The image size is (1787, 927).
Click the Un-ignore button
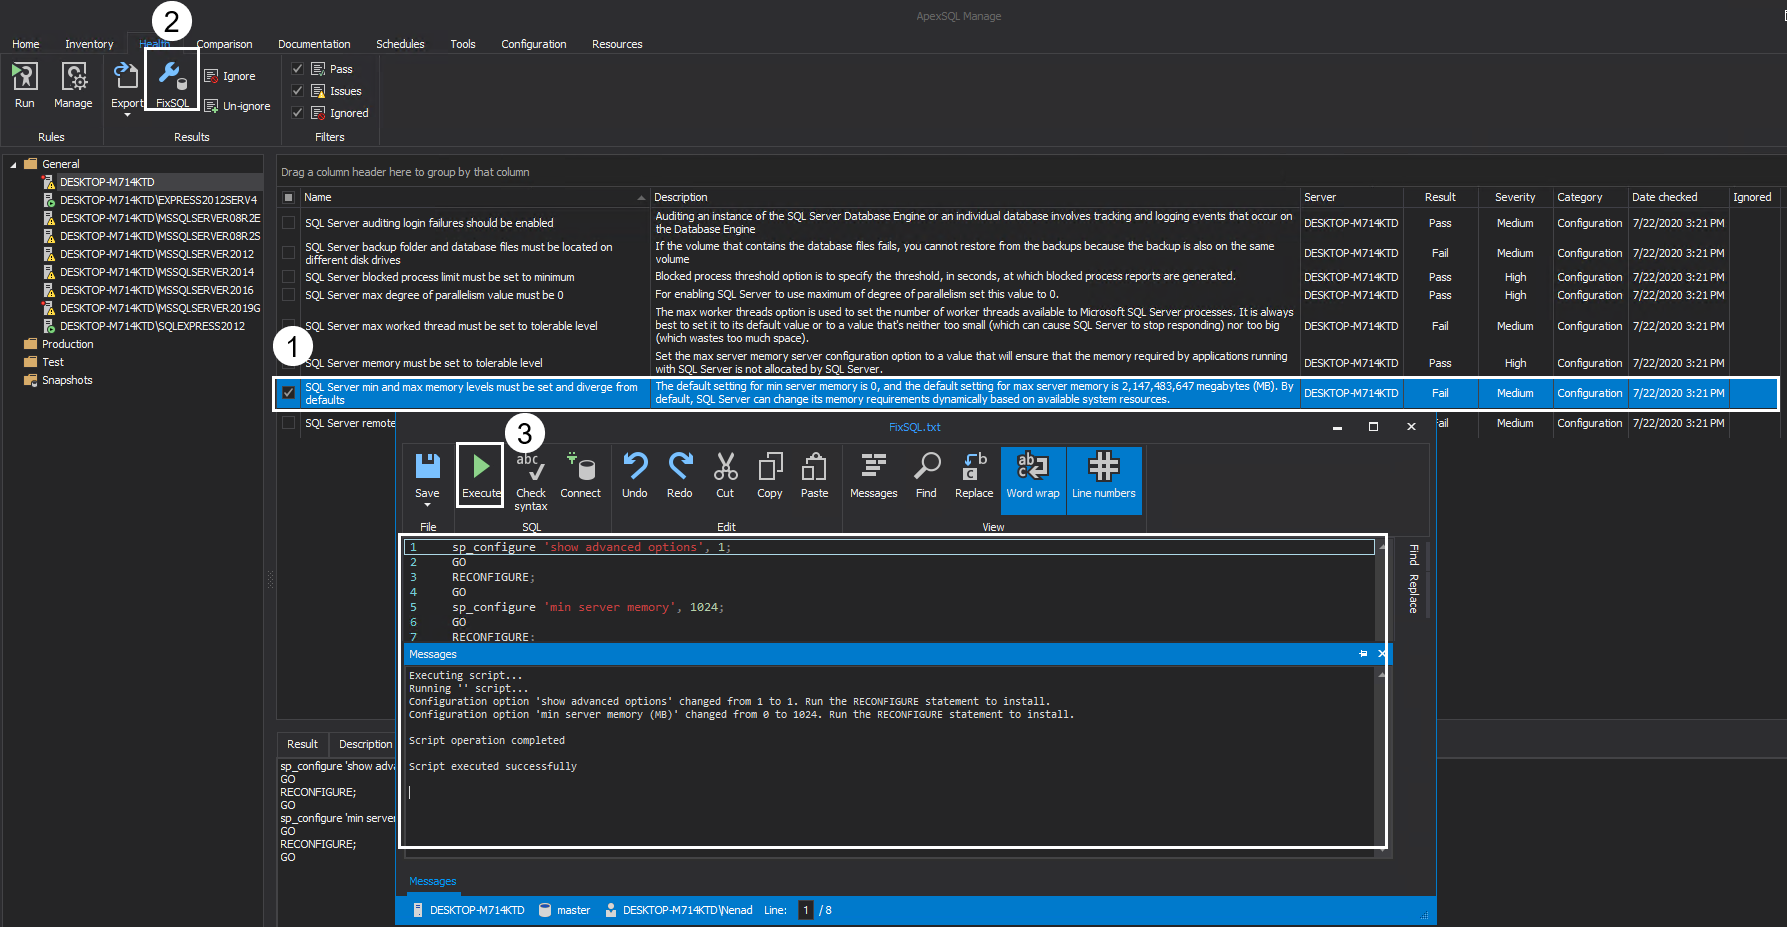coord(238,106)
